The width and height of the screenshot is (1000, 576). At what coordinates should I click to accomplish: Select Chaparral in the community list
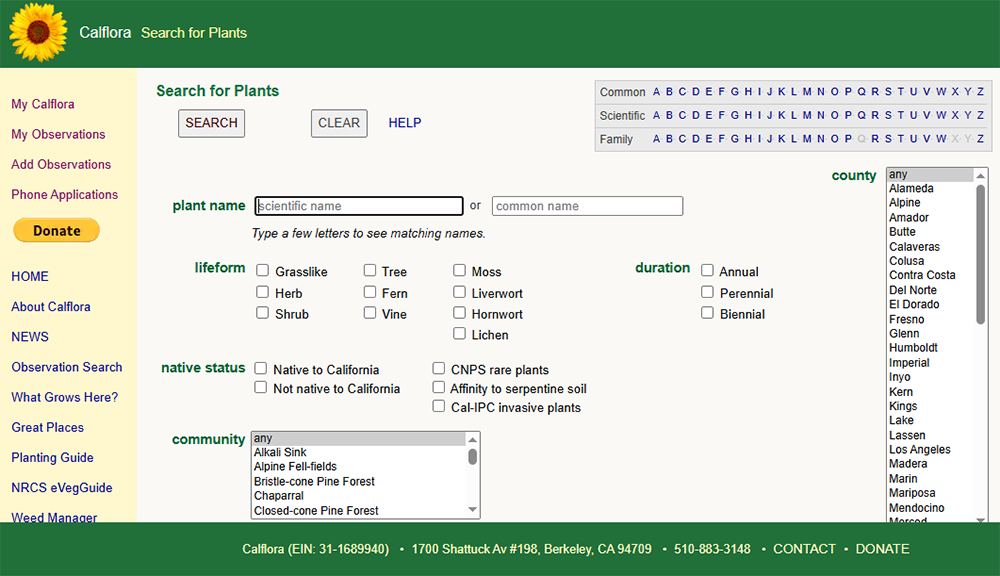278,495
